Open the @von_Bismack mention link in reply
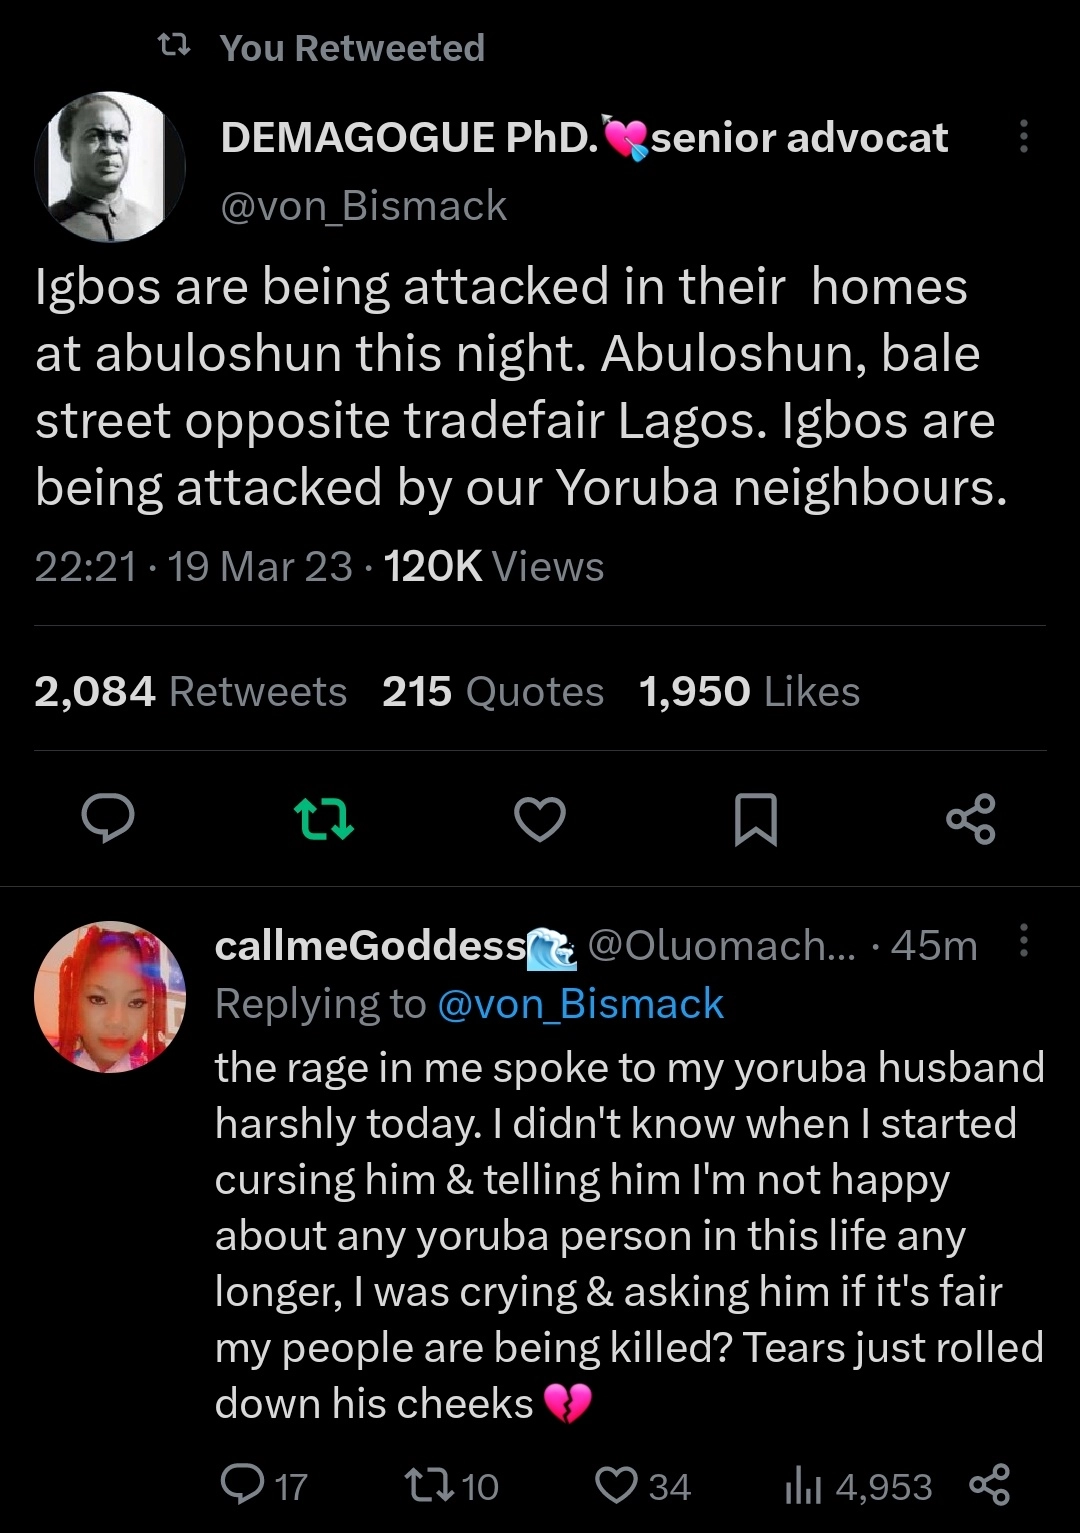 [x=581, y=1004]
